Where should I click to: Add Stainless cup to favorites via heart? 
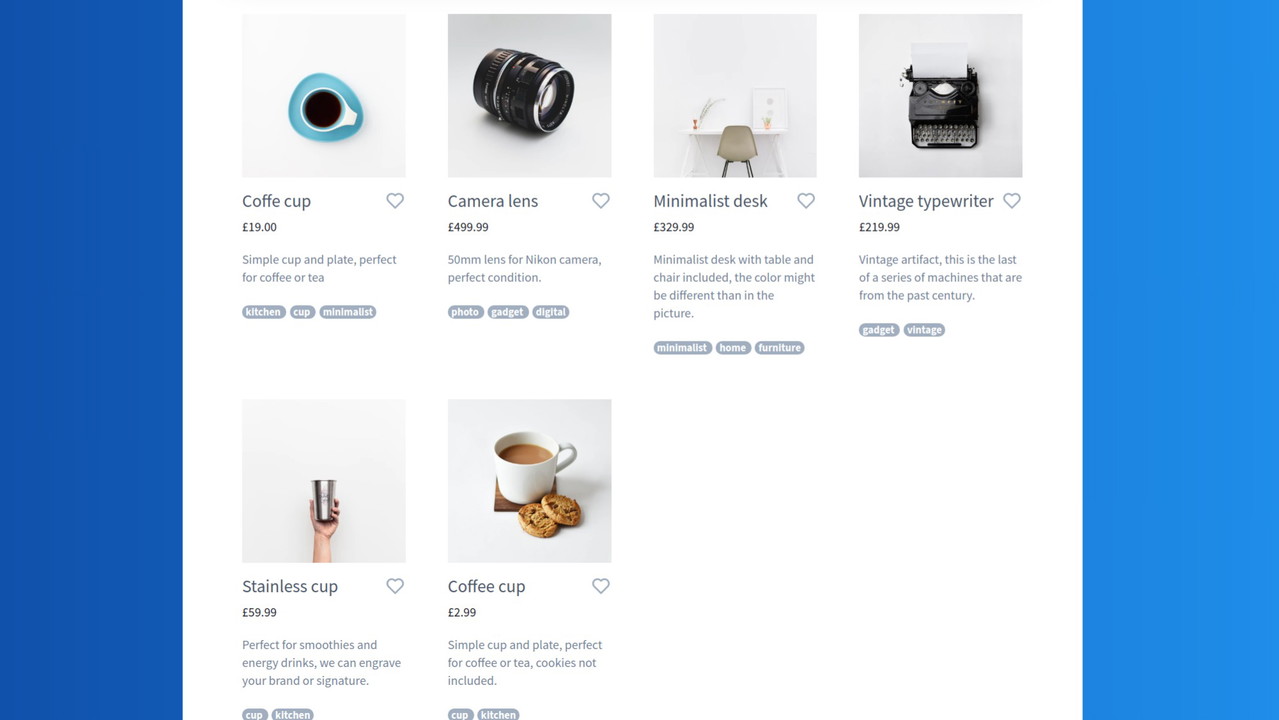(x=395, y=586)
